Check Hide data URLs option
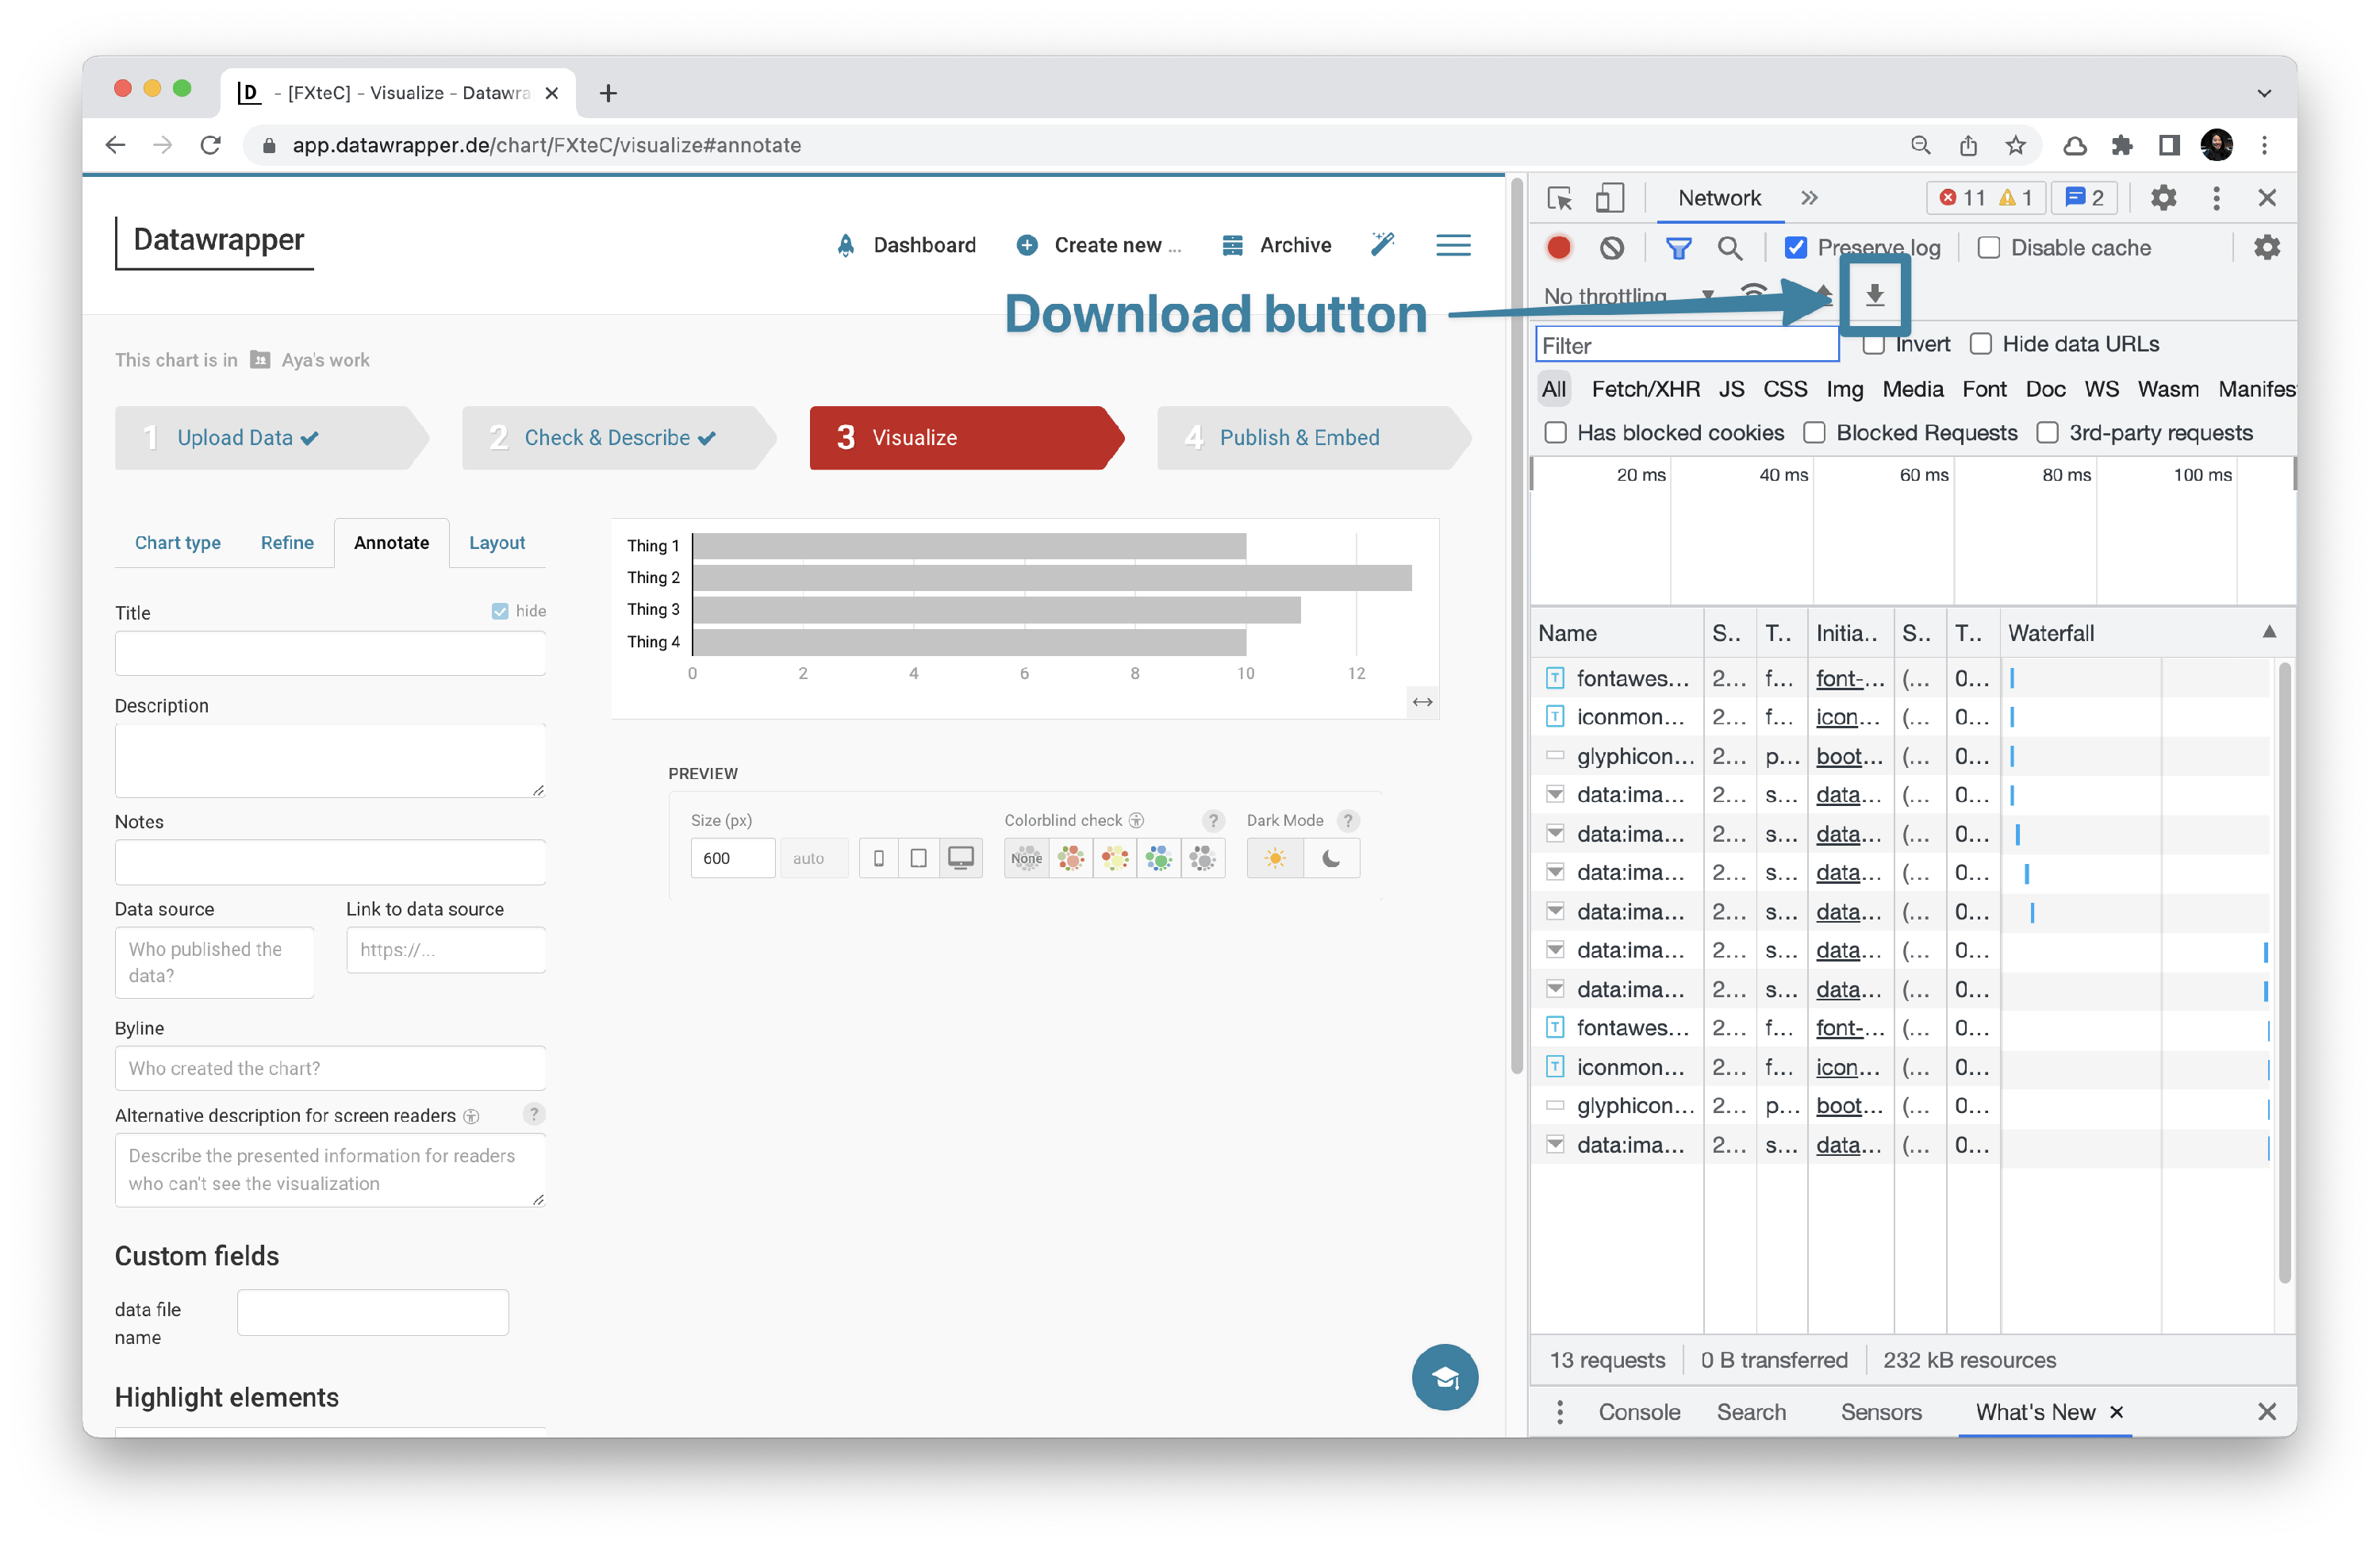This screenshot has width=2380, height=1547. tap(1981, 344)
